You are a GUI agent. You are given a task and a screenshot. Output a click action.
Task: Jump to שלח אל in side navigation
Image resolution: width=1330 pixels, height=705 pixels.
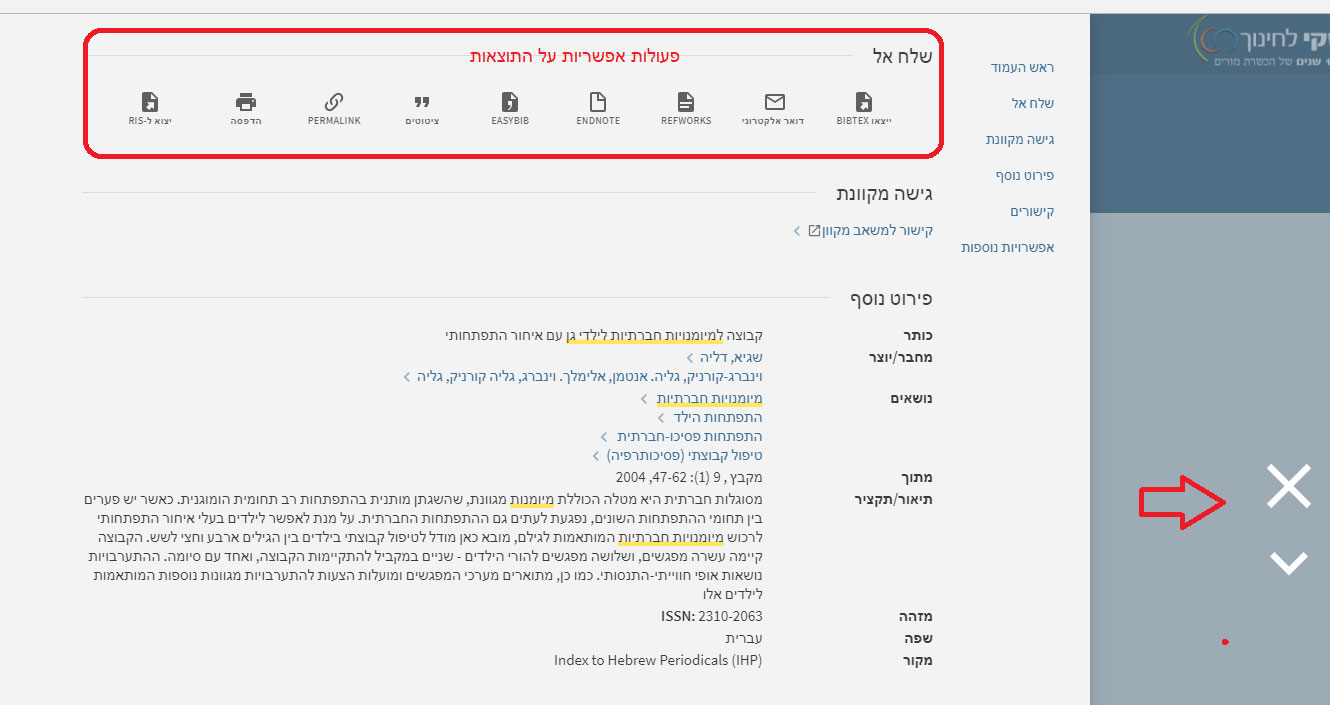click(x=1033, y=103)
